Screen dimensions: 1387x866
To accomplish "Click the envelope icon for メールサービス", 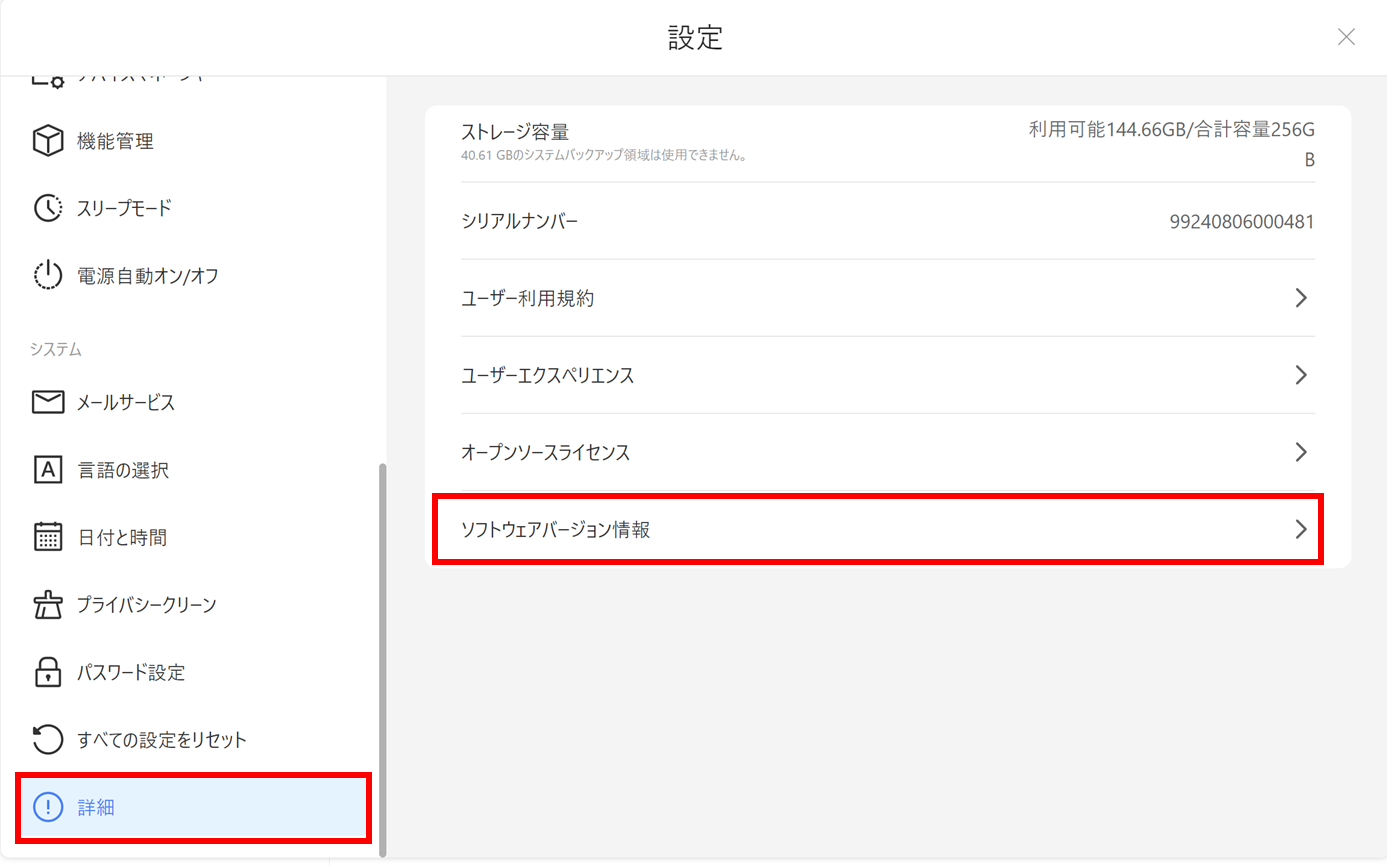I will (x=48, y=402).
